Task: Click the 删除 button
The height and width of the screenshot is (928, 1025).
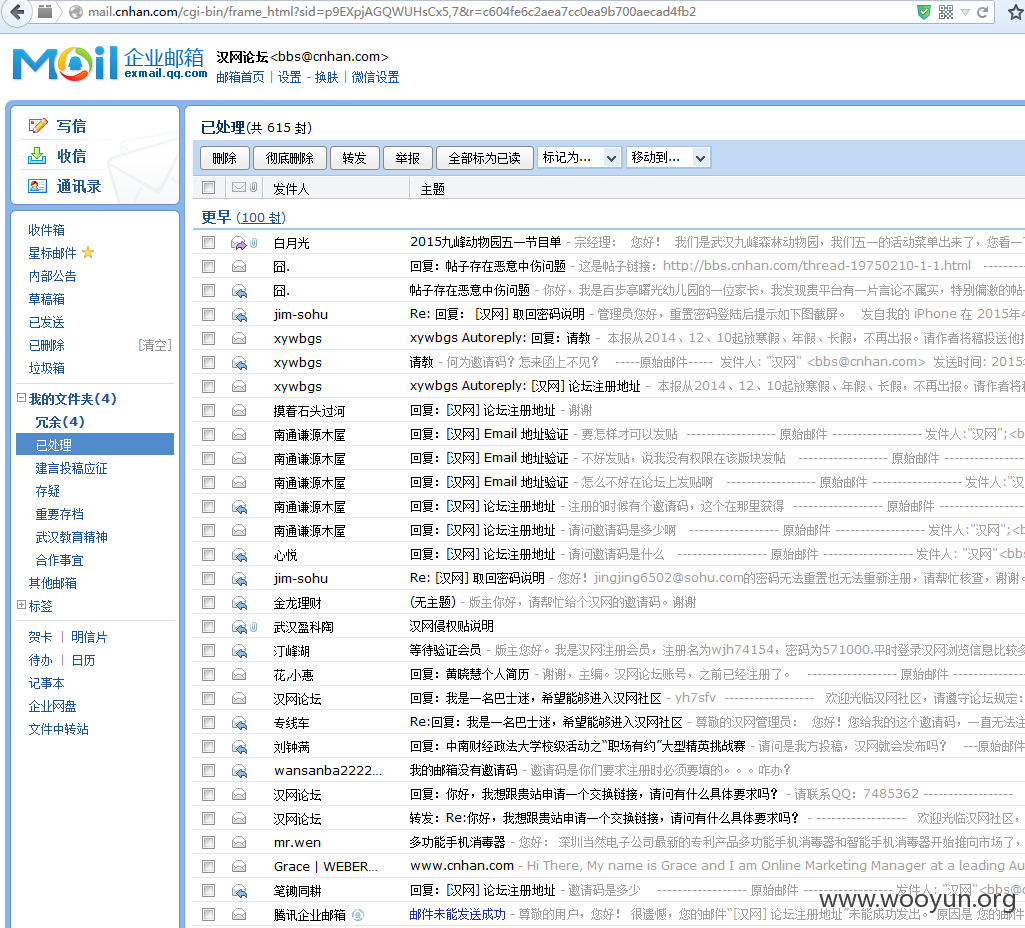Action: coord(224,158)
